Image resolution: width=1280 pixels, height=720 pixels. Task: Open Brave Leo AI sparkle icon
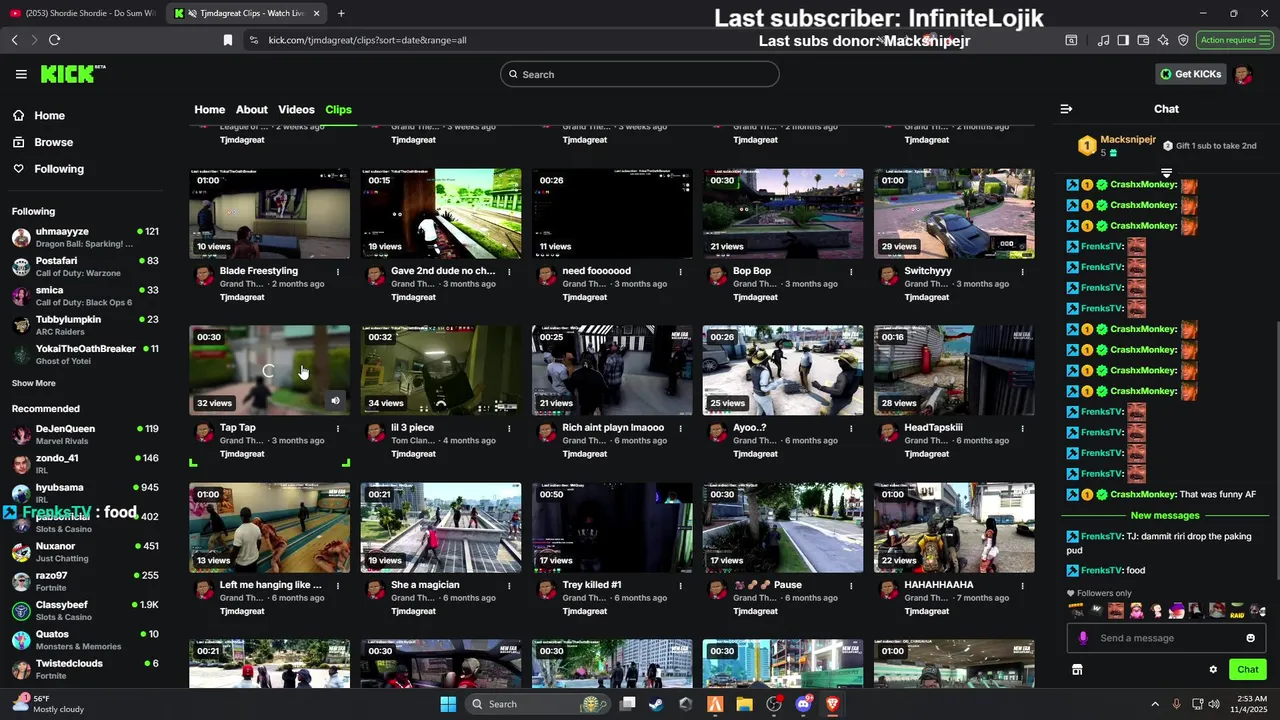(x=1163, y=40)
